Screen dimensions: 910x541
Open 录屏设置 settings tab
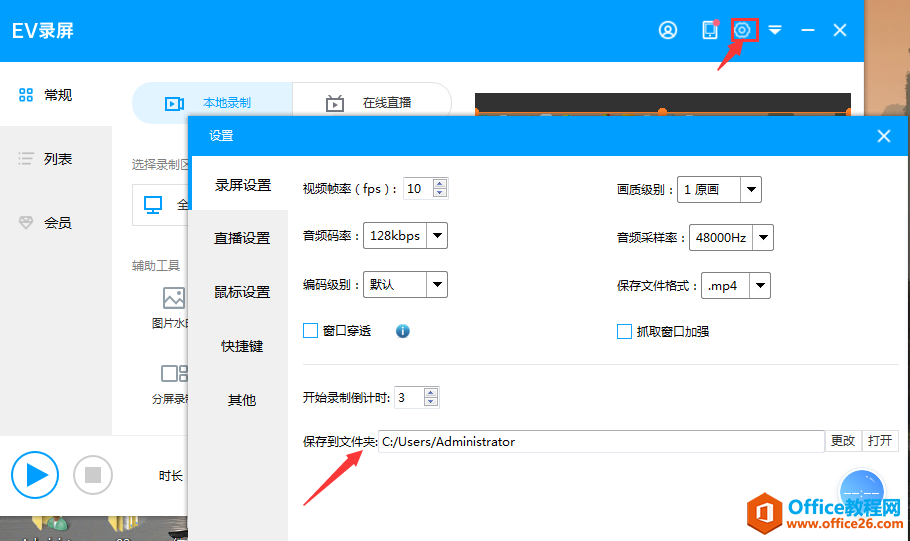click(x=243, y=185)
